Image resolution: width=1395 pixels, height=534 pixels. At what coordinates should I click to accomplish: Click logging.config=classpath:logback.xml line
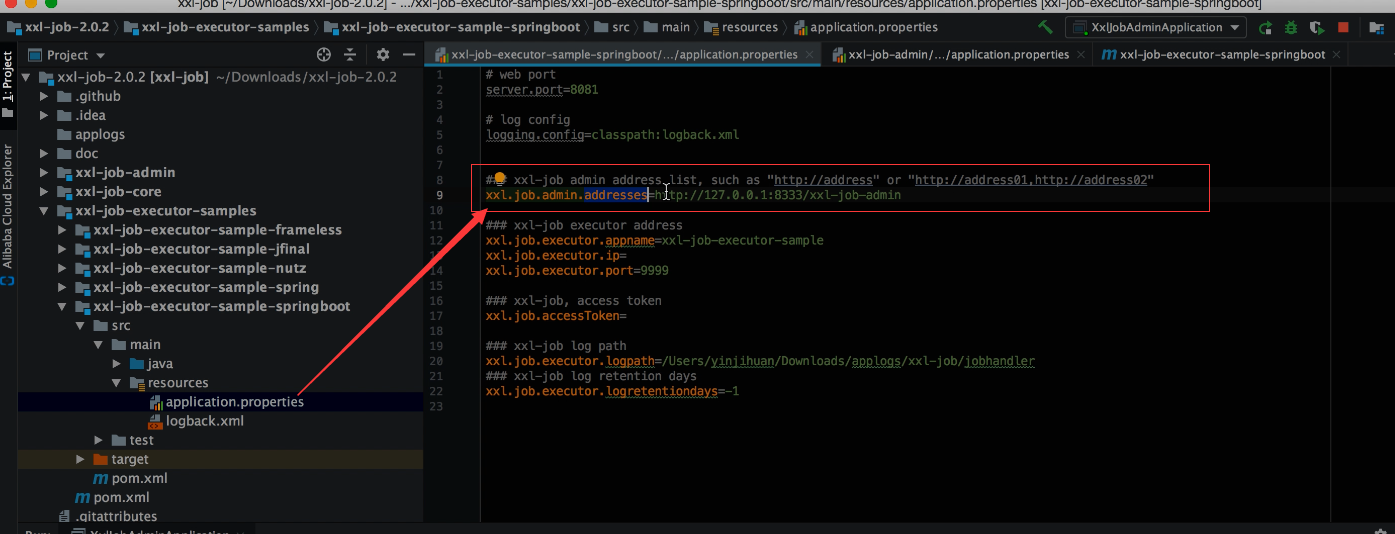tap(612, 134)
